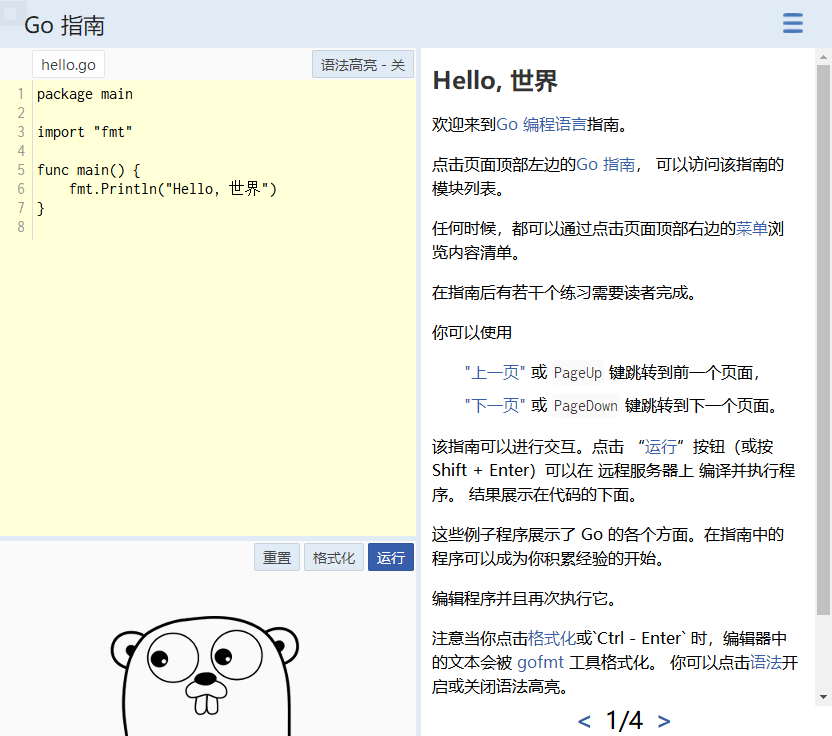
Task: Click the 菜单 link
Action: click(x=751, y=229)
